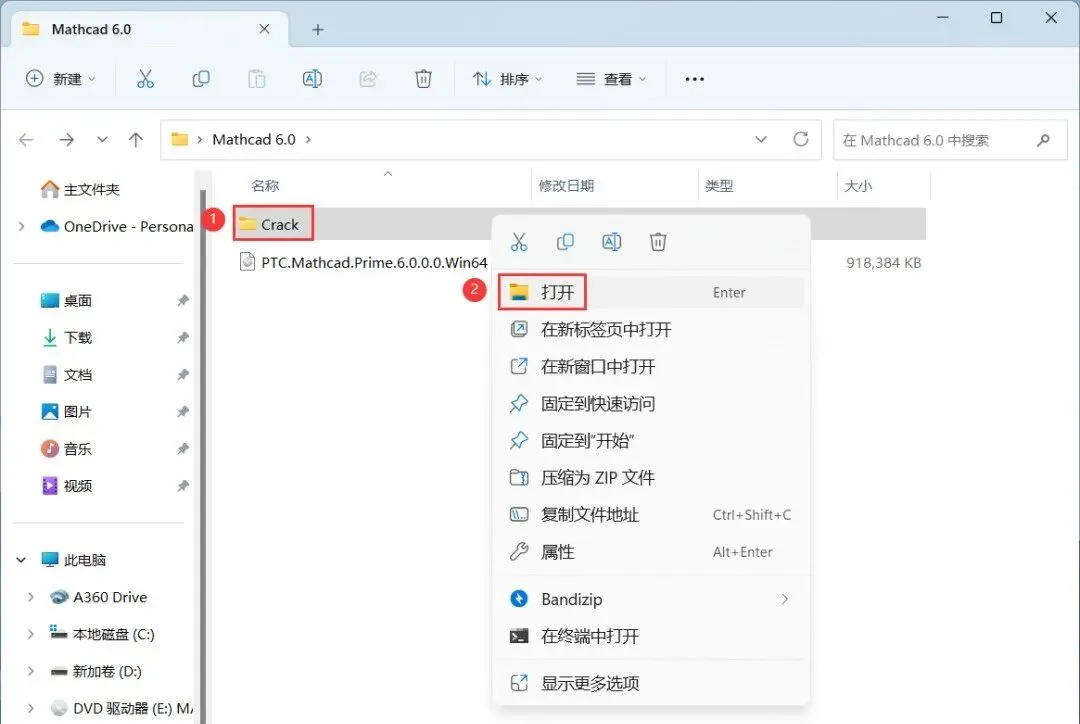1080x724 pixels.
Task: Close the Mathcad 6.0 tab
Action: [264, 29]
